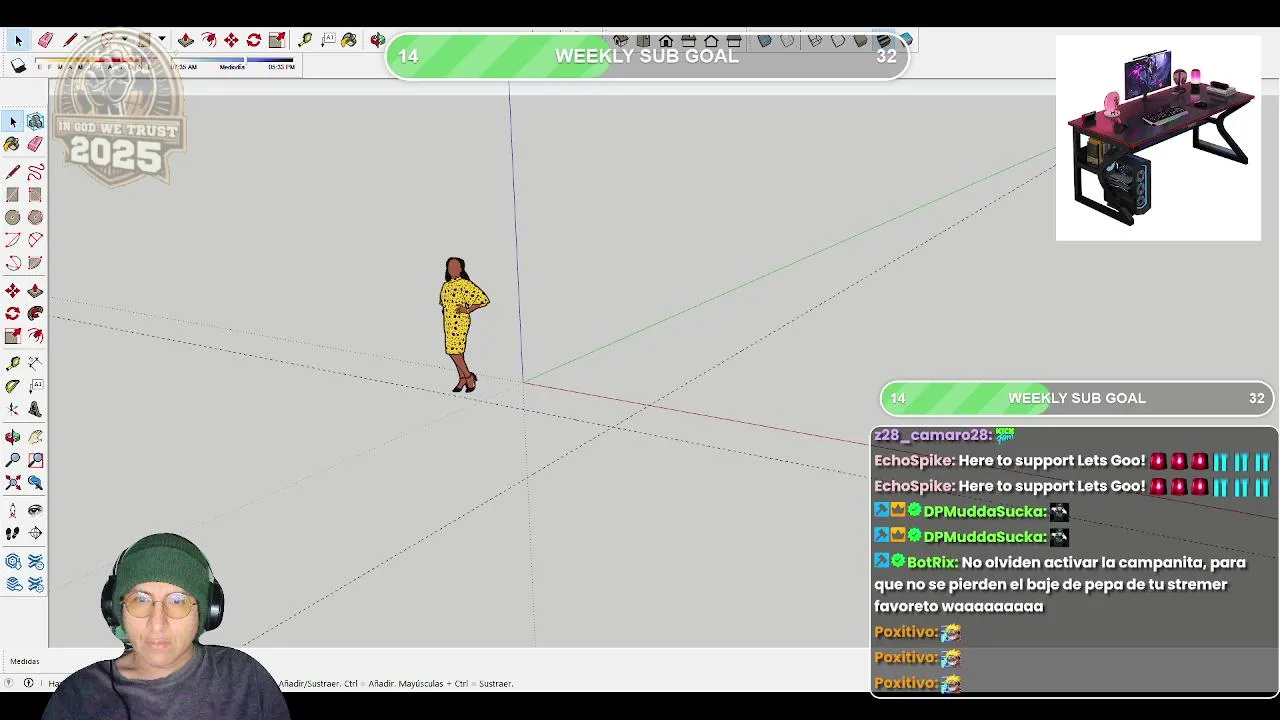Select the Follow Me tool
The height and width of the screenshot is (720, 1280).
click(x=35, y=314)
